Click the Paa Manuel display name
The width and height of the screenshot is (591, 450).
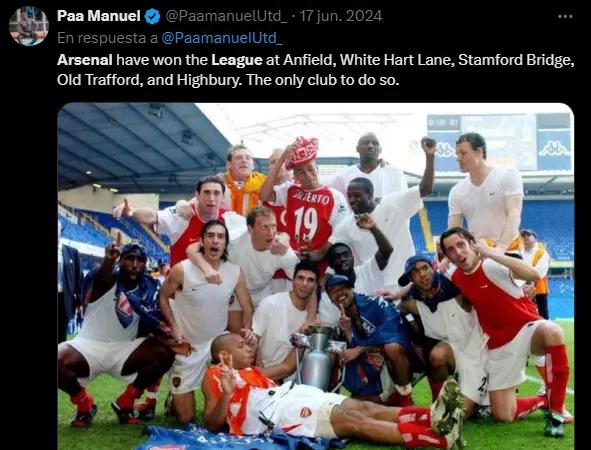[99, 16]
